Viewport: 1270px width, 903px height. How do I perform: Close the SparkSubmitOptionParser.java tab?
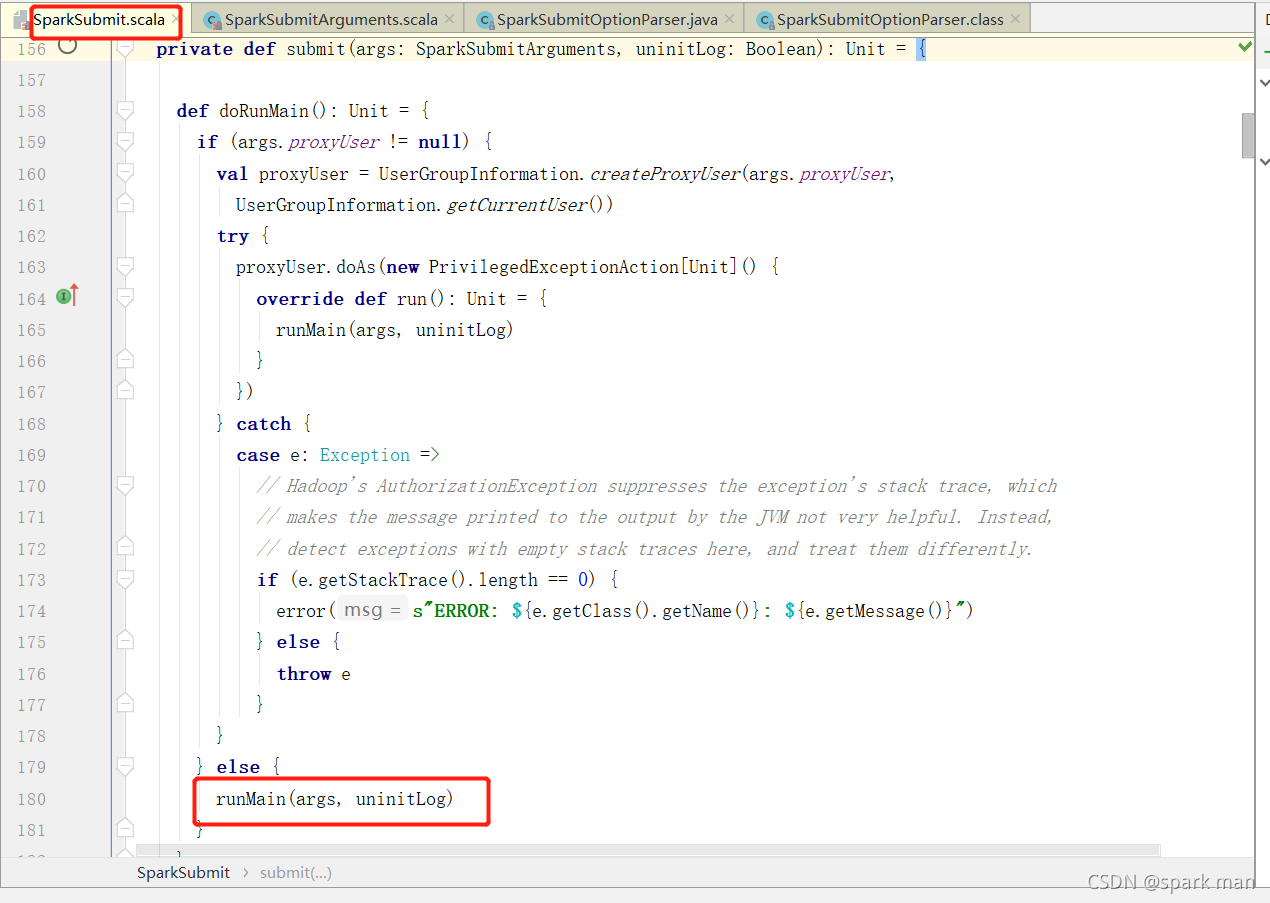pyautogui.click(x=728, y=19)
